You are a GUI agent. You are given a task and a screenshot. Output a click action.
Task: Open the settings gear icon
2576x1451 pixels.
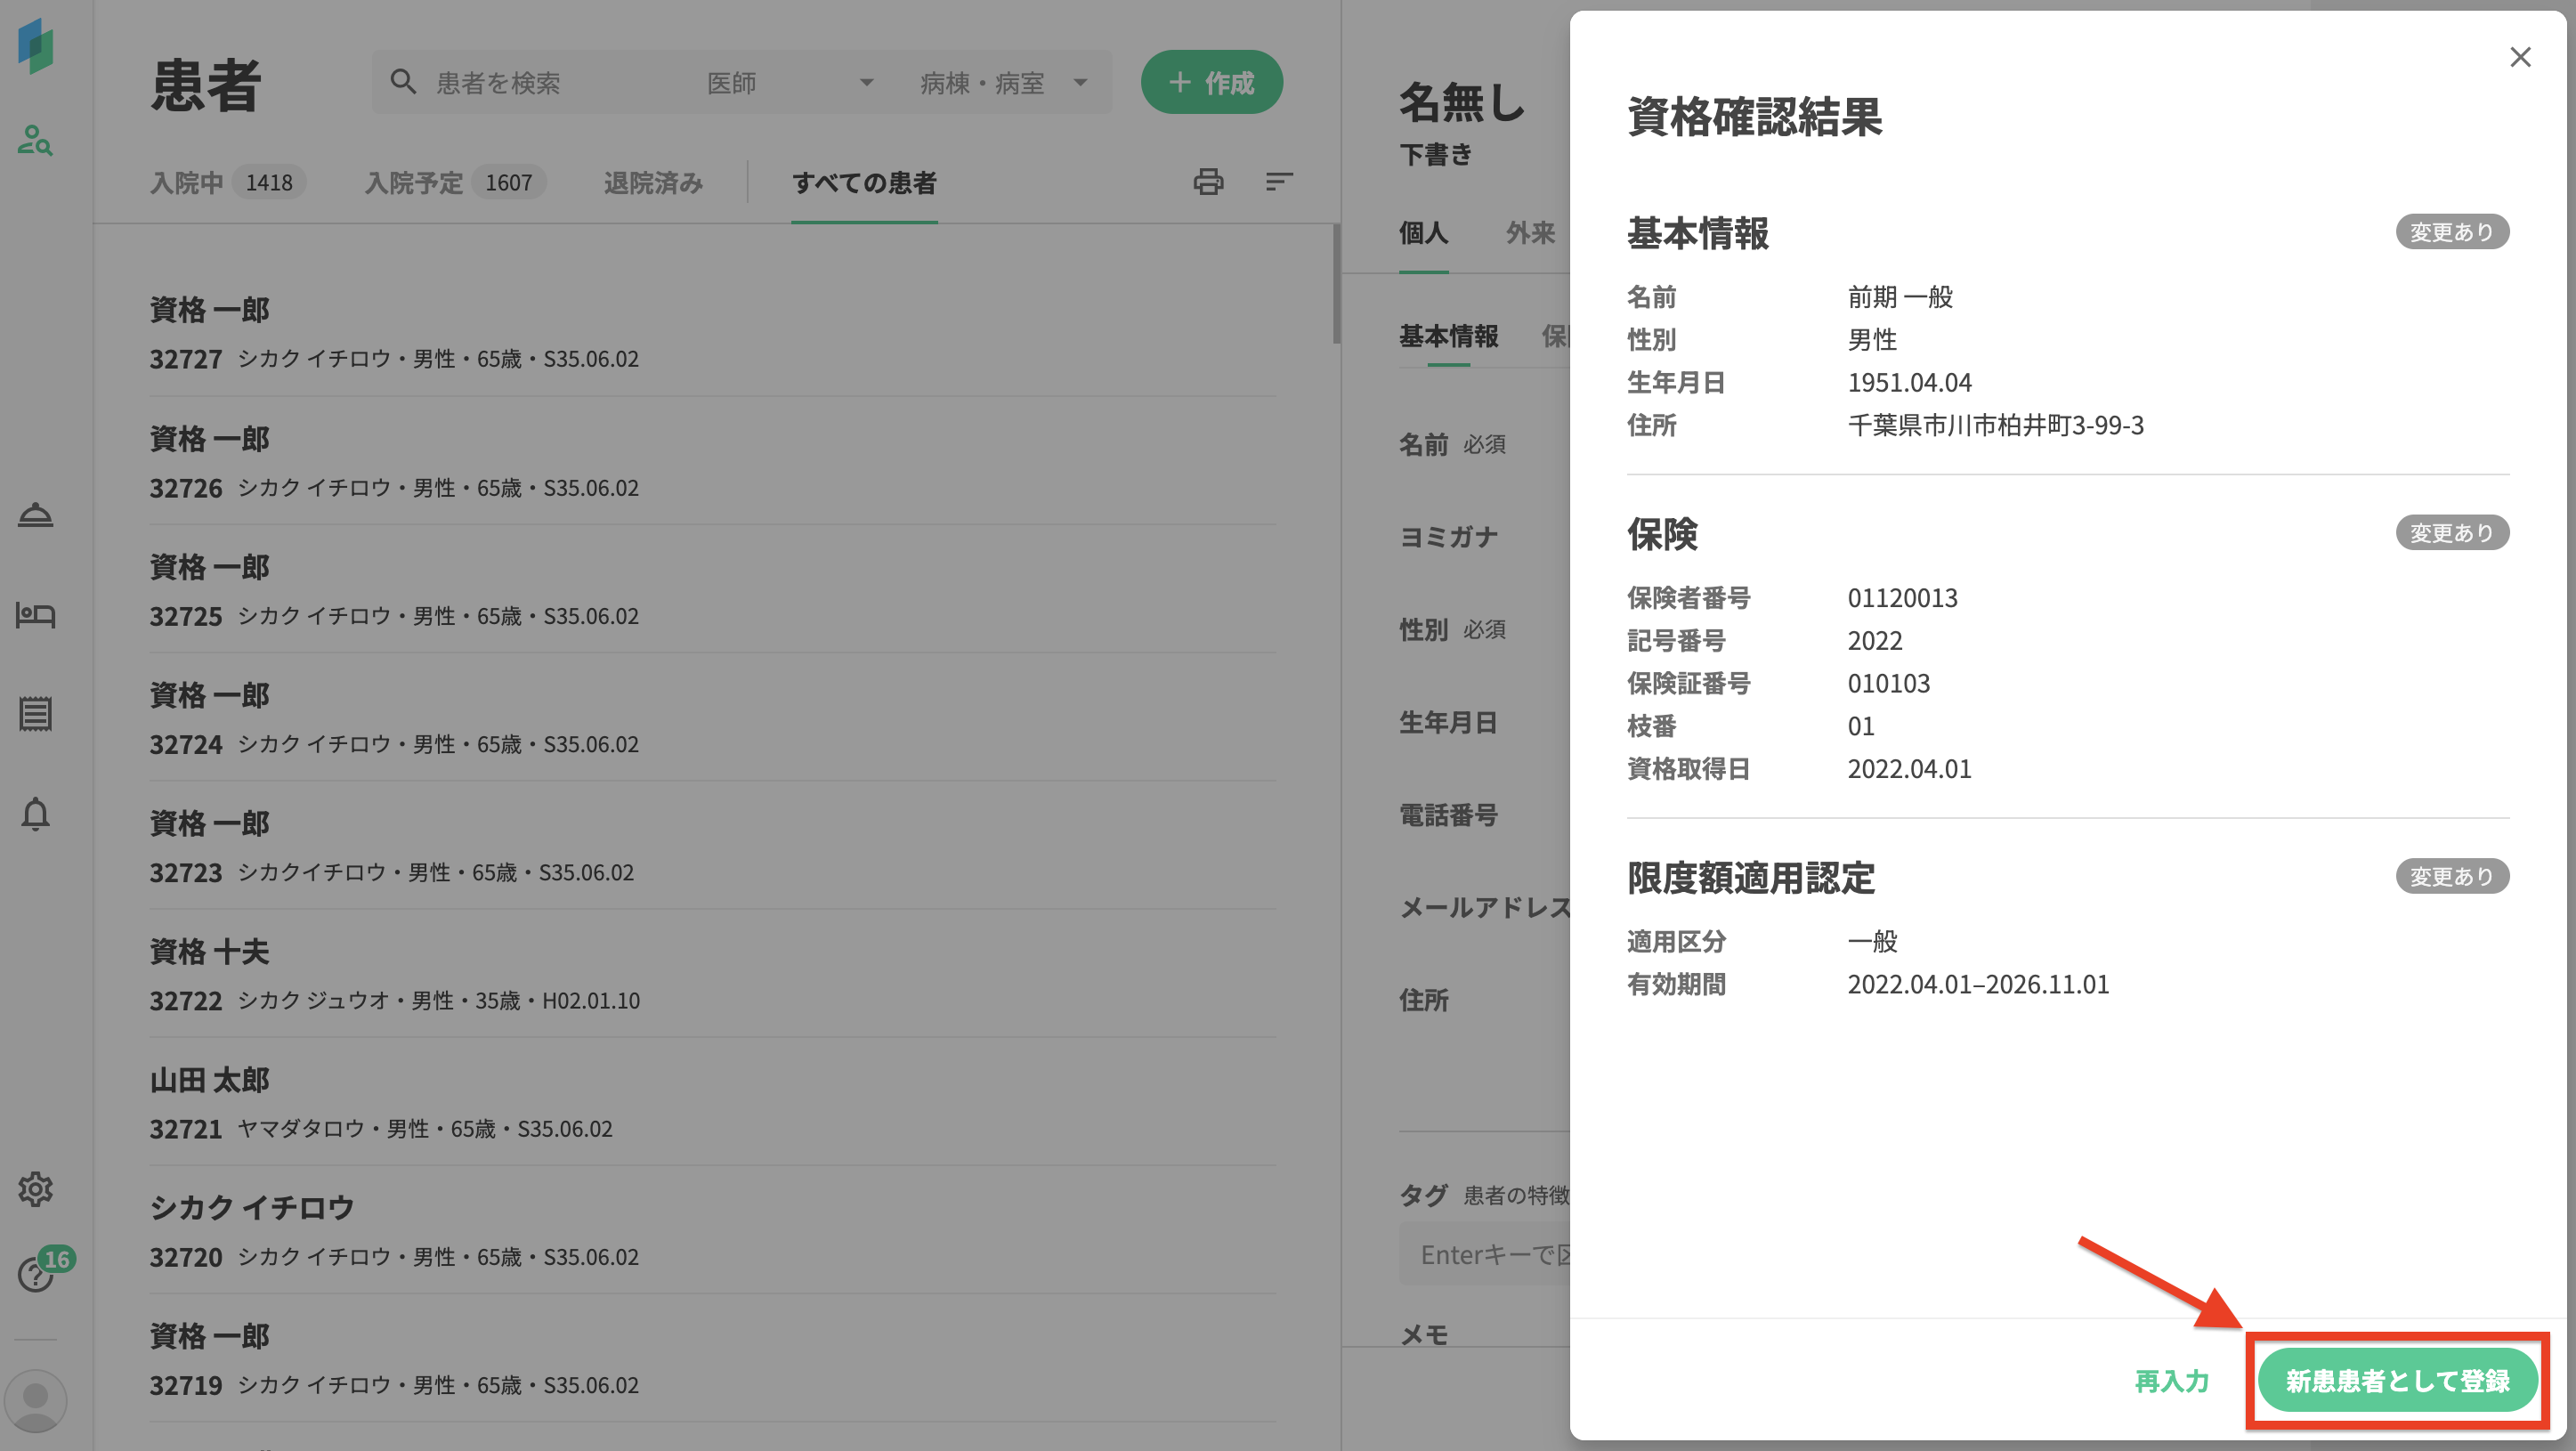point(35,1189)
